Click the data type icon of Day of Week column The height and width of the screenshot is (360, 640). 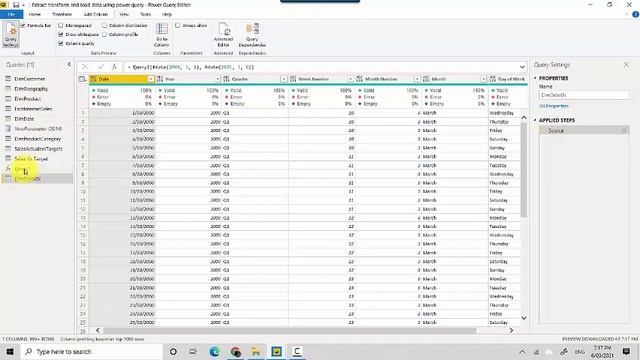pyautogui.click(x=493, y=79)
